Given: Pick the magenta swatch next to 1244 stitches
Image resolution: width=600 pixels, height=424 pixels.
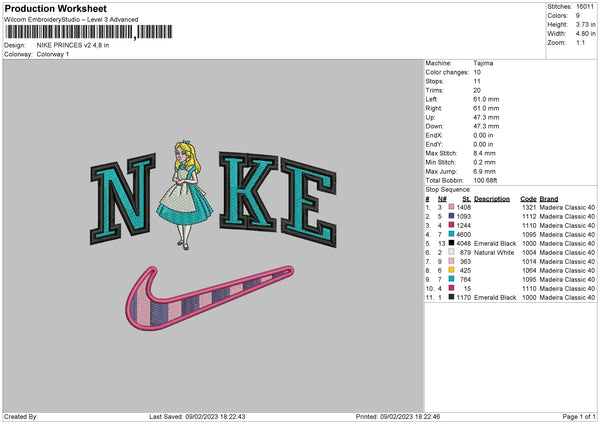Looking at the screenshot, I should click(451, 225).
